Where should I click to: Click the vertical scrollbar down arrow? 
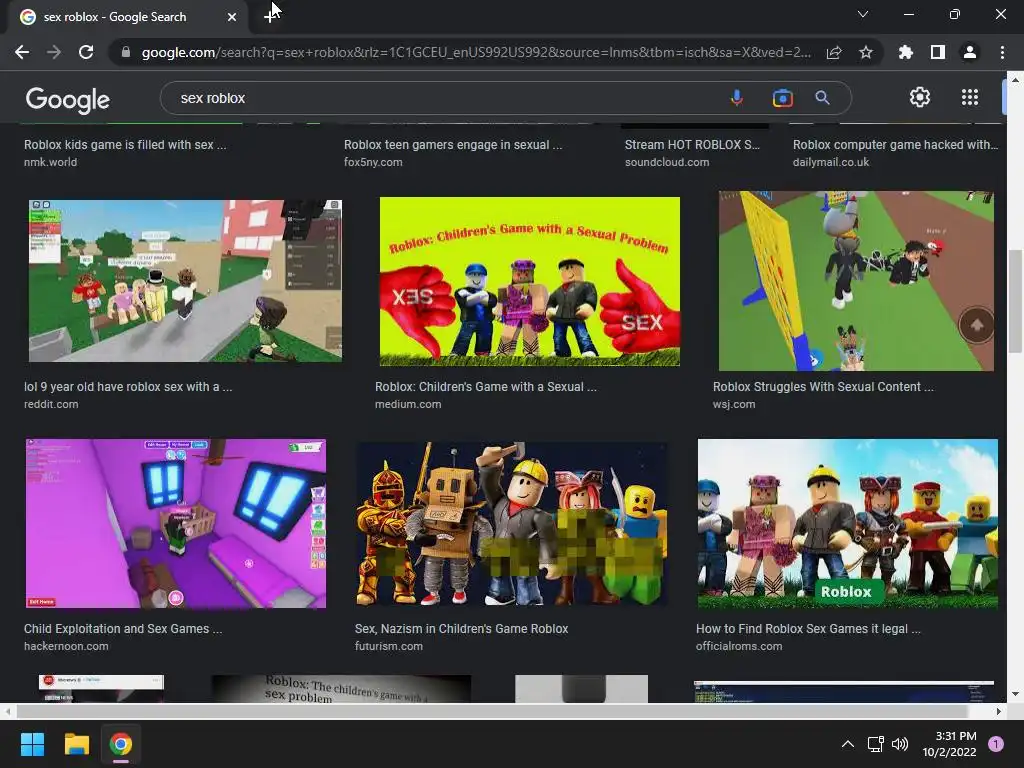[1015, 694]
